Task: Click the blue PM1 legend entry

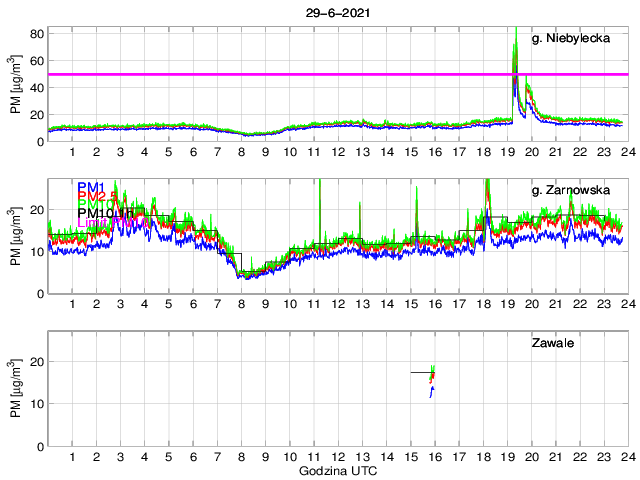Action: pos(91,187)
